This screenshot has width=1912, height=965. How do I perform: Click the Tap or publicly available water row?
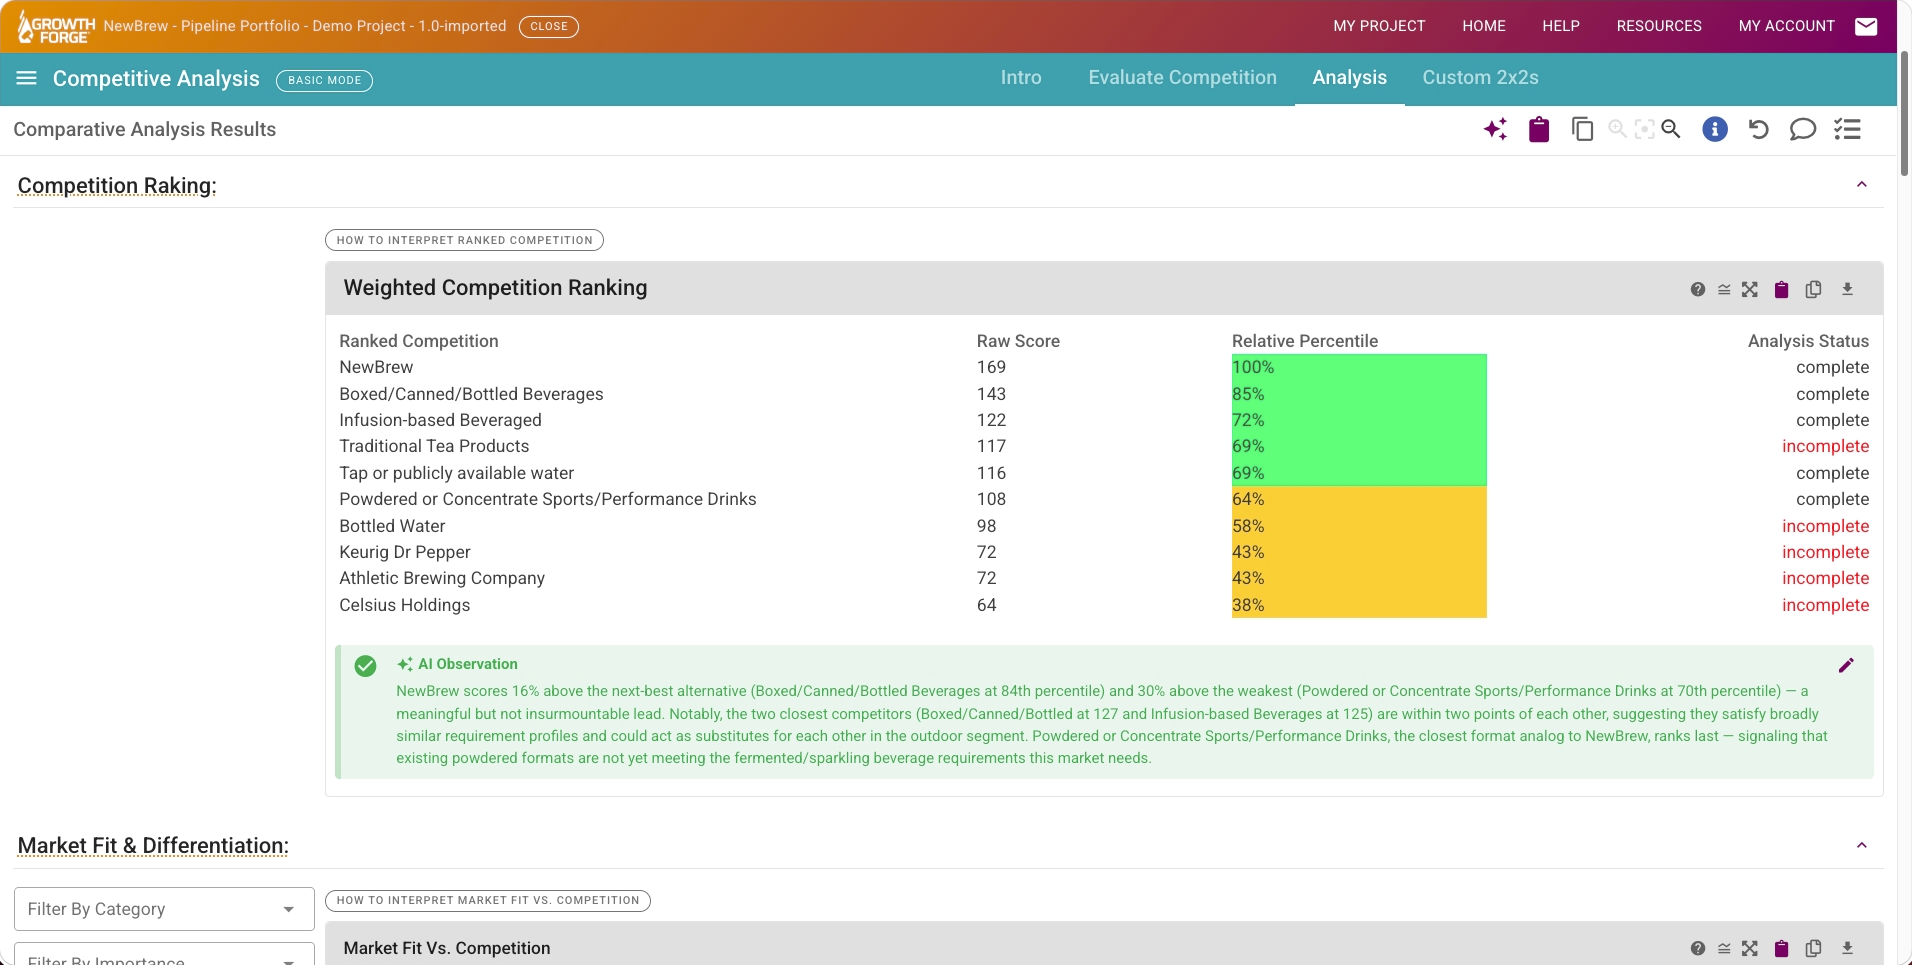[x=1104, y=473]
